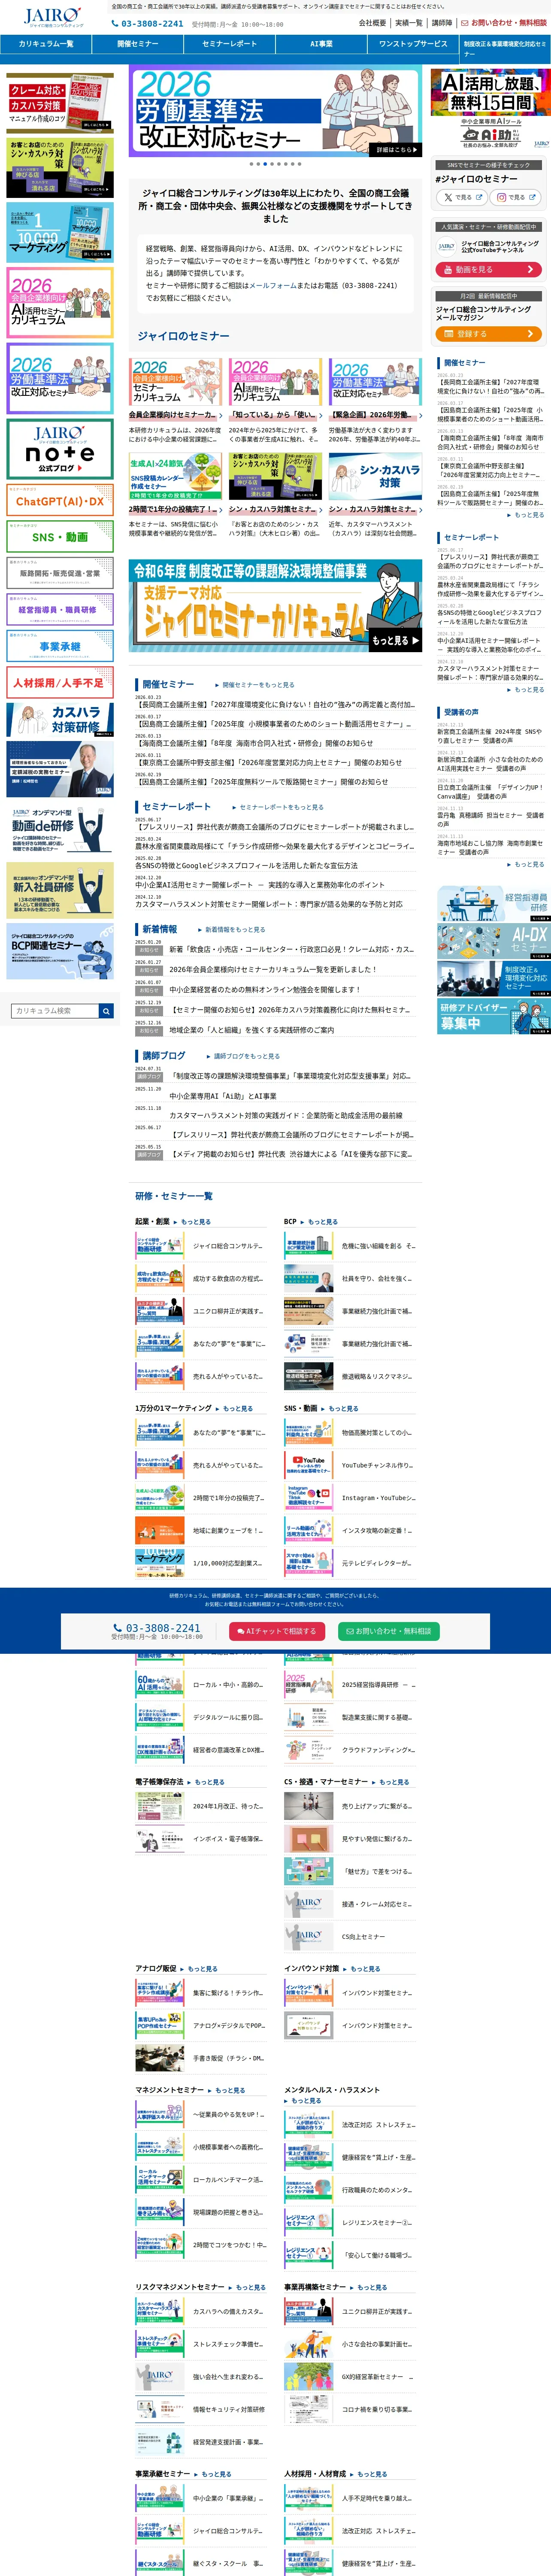The image size is (551, 2576).
Task: Click the phone icon in the top header
Action: coord(115,23)
